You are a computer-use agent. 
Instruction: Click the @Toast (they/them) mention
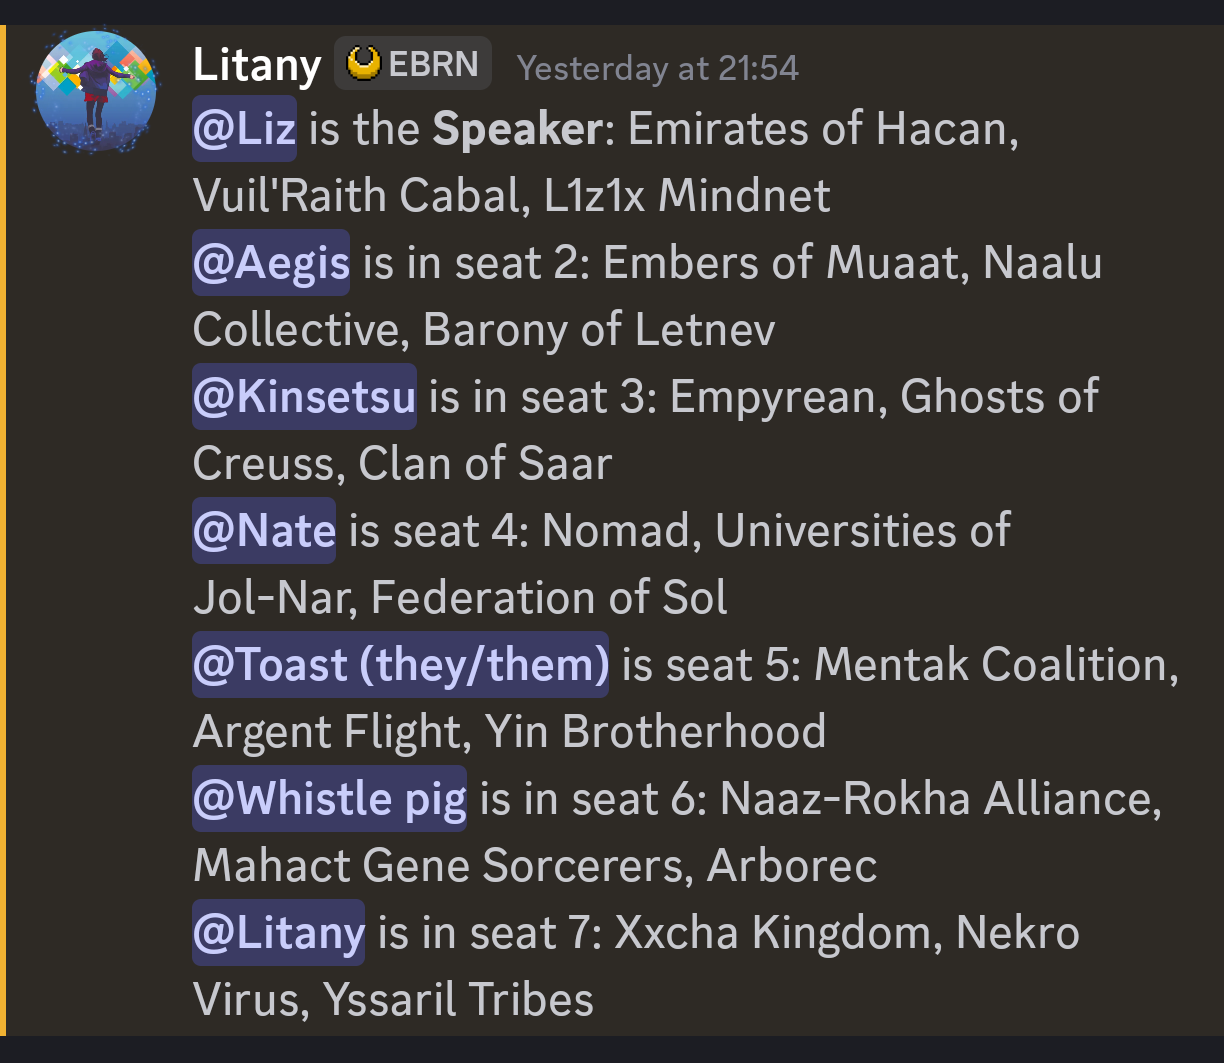tap(400, 664)
